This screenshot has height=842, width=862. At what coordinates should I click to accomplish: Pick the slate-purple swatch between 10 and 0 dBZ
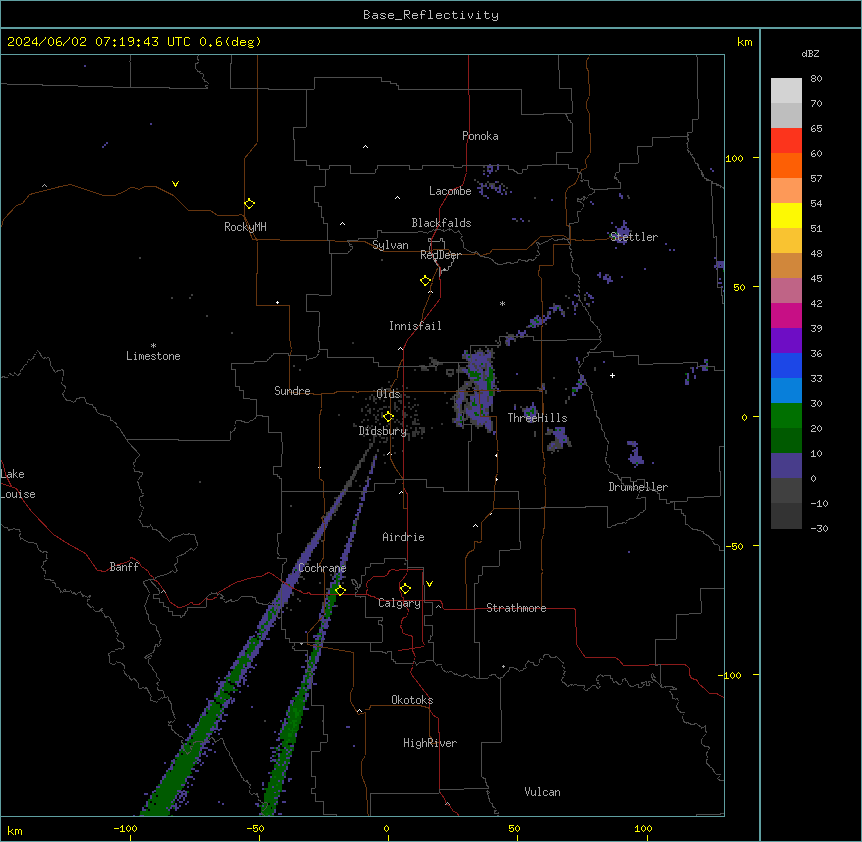coord(786,466)
